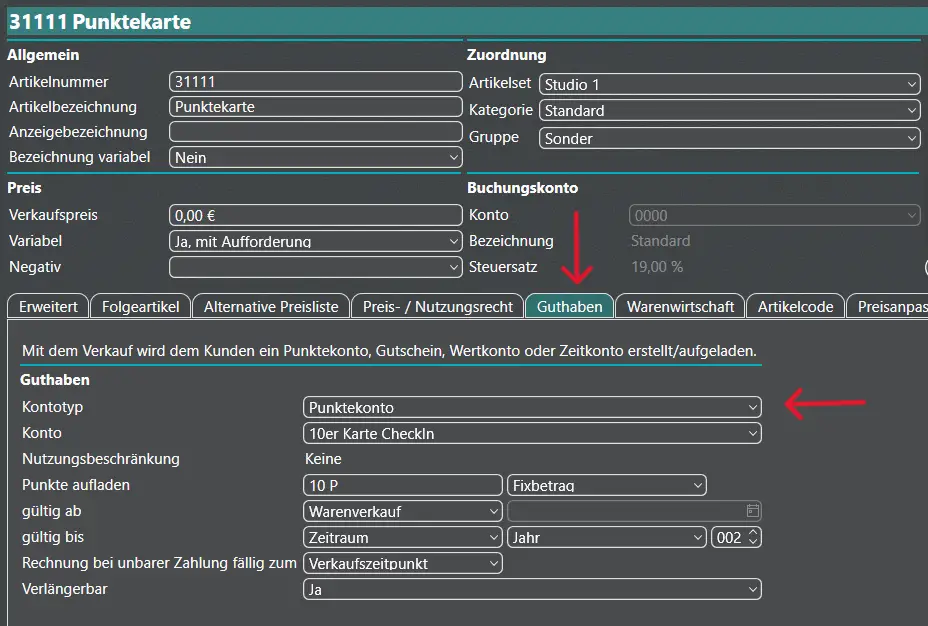Click the Verkaufspreis field showing 0,00 €

(x=315, y=215)
